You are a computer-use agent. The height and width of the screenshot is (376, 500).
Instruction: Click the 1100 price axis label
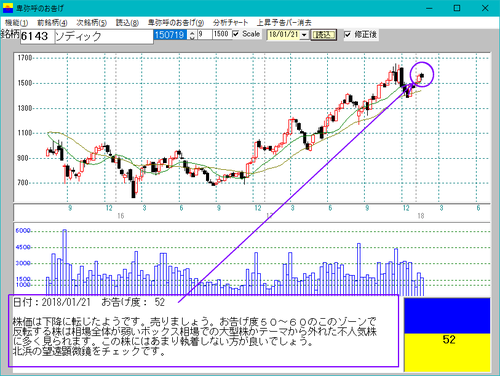pyautogui.click(x=24, y=133)
